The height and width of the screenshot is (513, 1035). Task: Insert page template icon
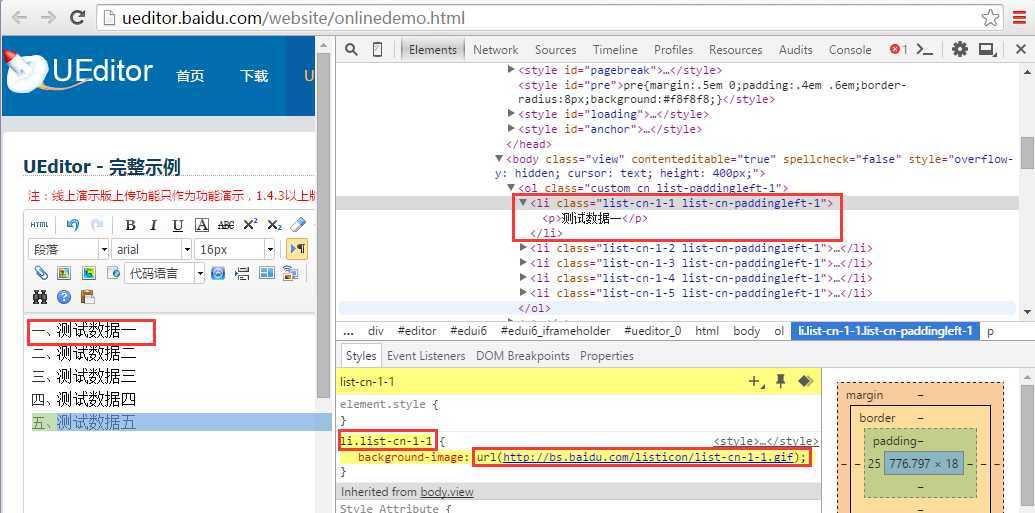[x=113, y=273]
